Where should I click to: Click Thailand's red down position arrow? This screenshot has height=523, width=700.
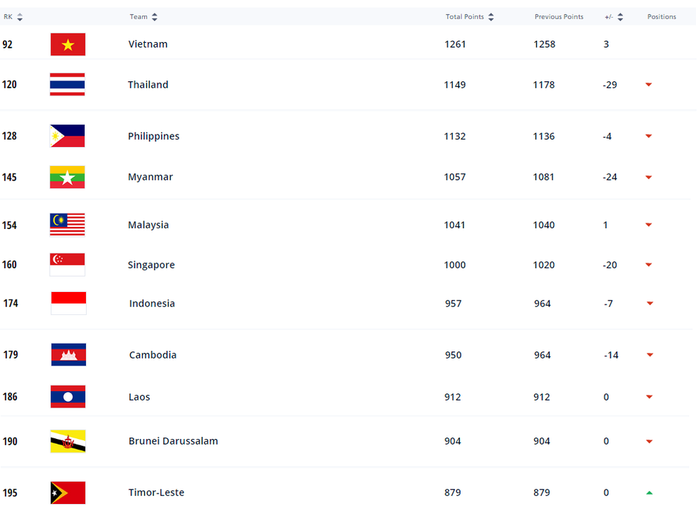pyautogui.click(x=649, y=85)
